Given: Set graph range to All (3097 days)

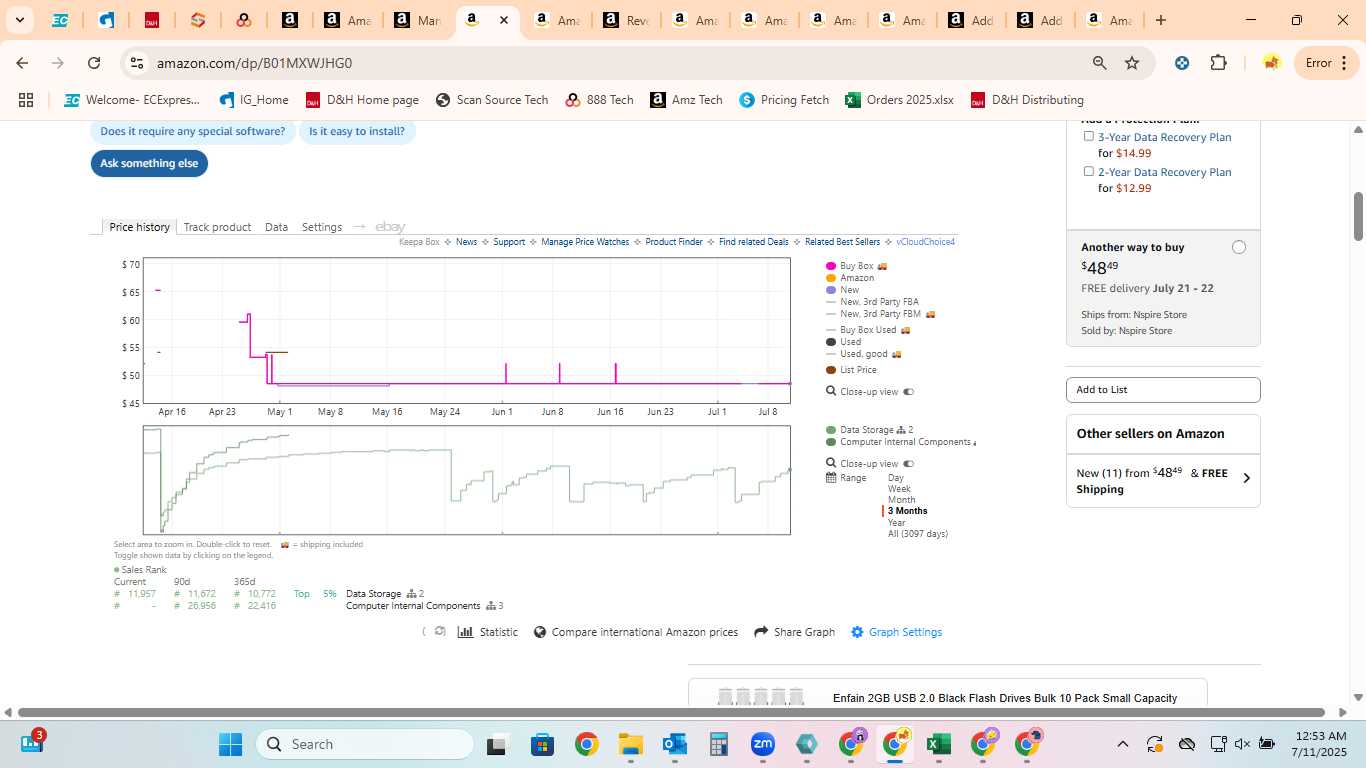Looking at the screenshot, I should coord(917,534).
